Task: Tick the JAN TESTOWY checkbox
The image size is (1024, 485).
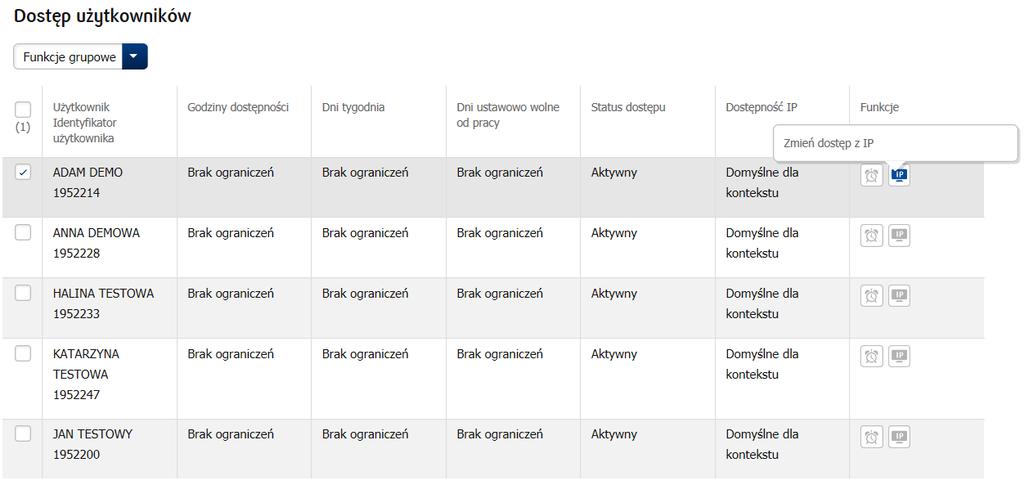Action: point(22,433)
